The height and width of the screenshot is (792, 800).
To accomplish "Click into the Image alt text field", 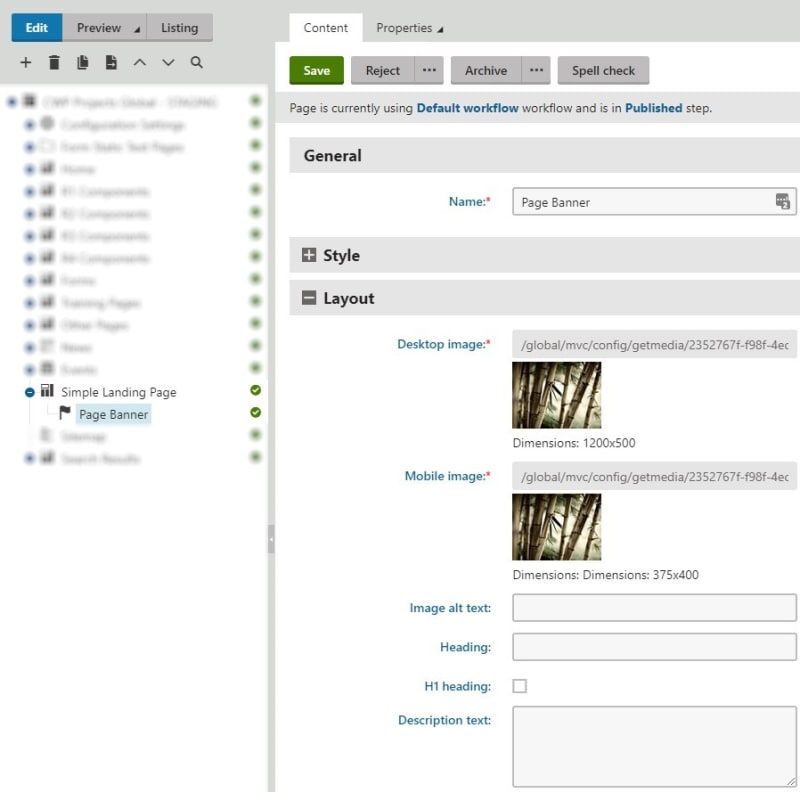I will (x=654, y=608).
